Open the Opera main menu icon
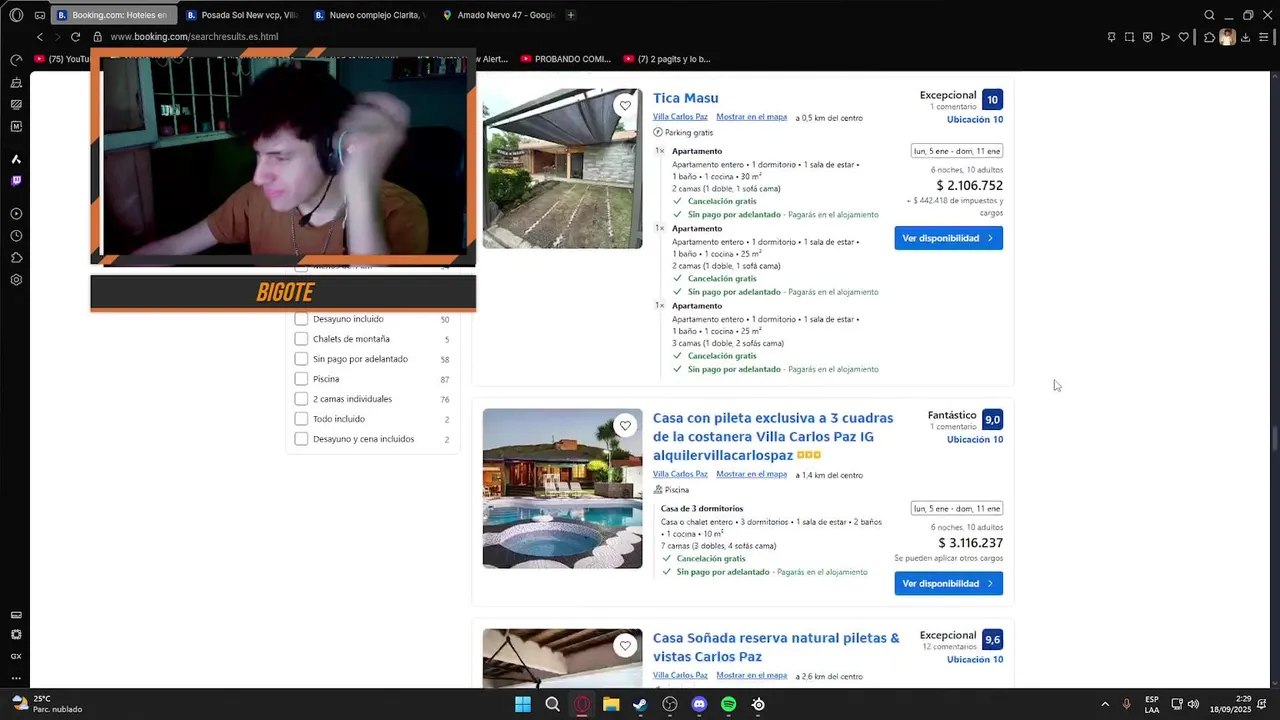 (16, 15)
